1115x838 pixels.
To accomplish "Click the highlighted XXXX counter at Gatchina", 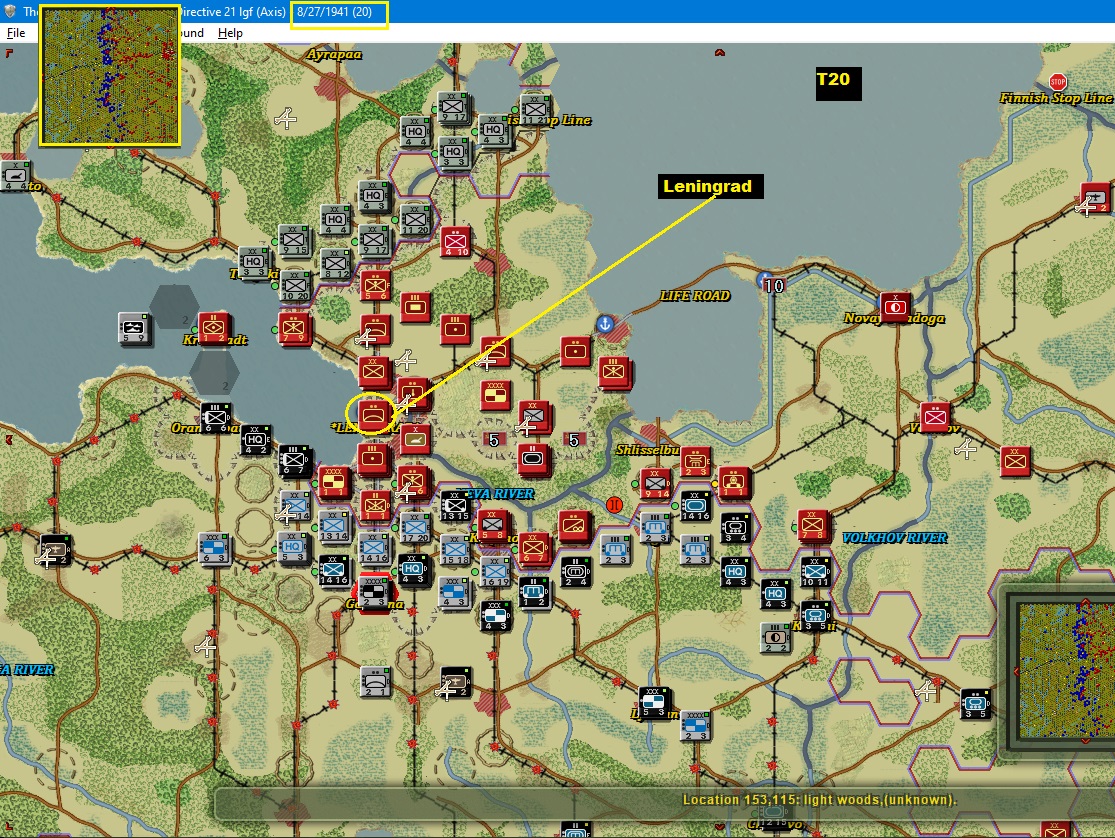I will click(x=374, y=593).
